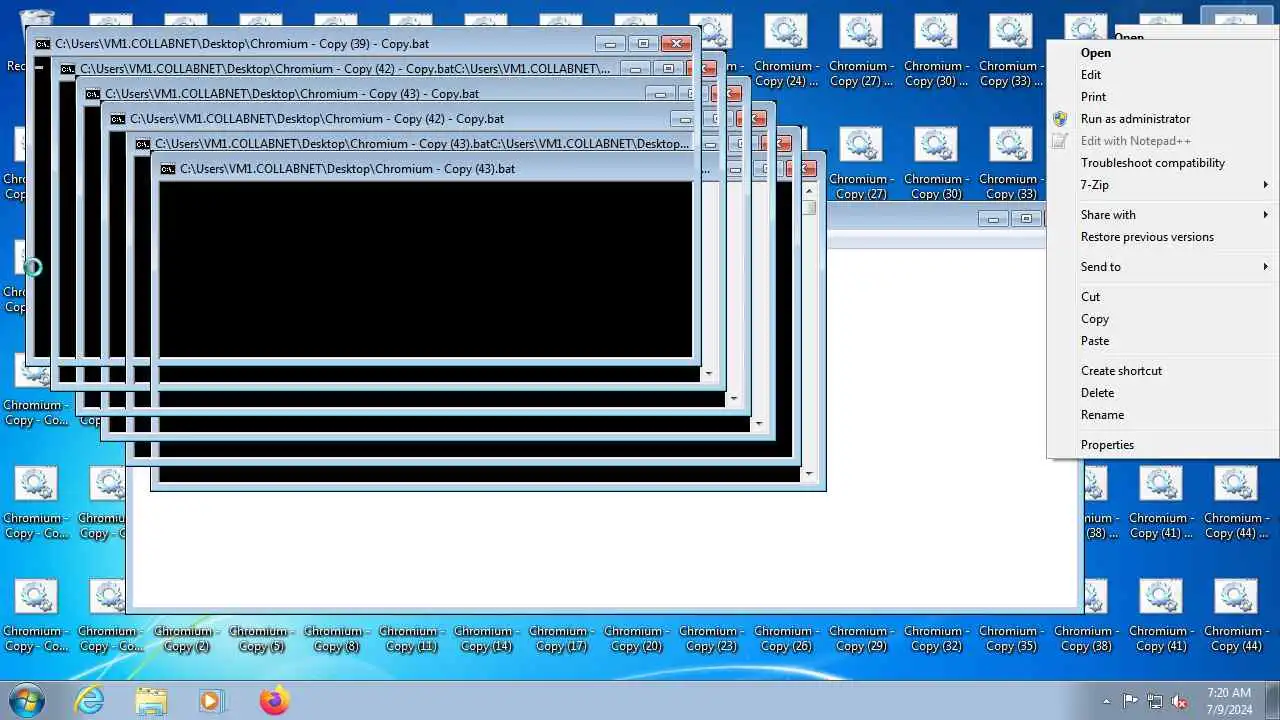Image resolution: width=1280 pixels, height=720 pixels.
Task: Choose Rename in the context menu
Action: click(x=1102, y=415)
